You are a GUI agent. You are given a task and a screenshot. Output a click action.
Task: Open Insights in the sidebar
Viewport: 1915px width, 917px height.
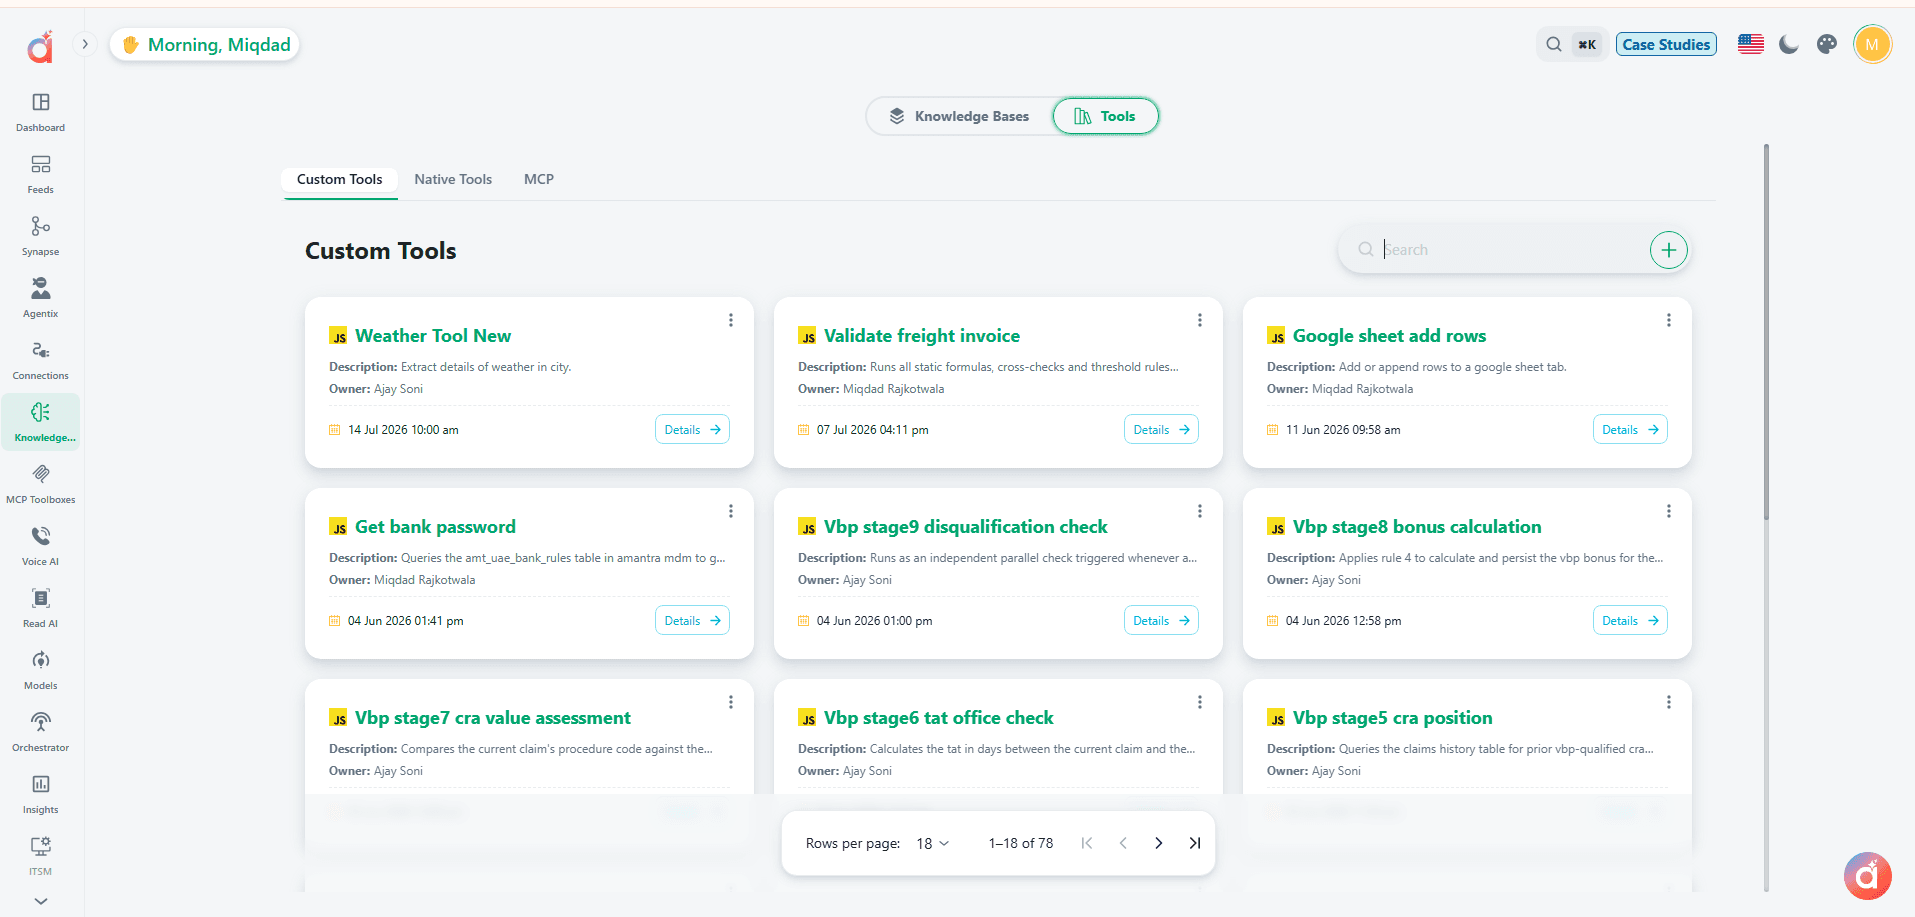(40, 794)
